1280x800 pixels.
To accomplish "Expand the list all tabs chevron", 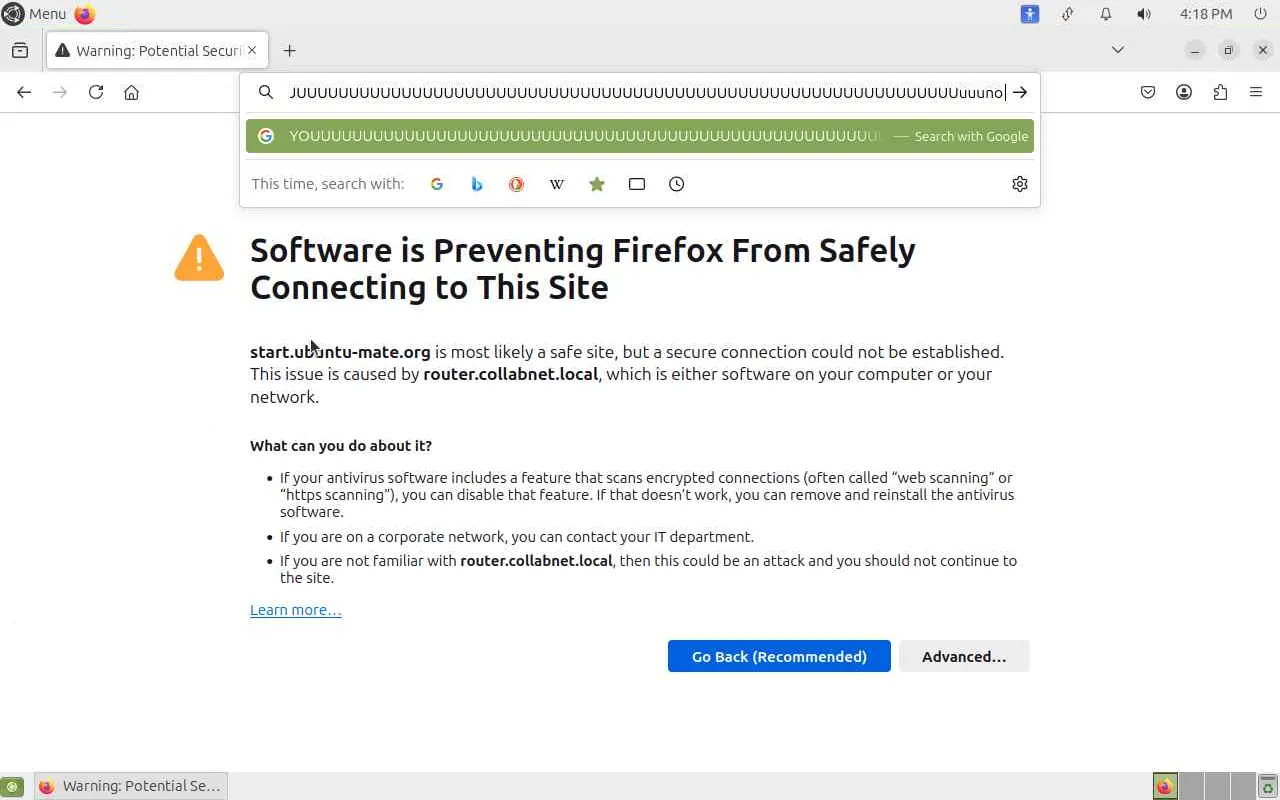I will (1118, 50).
